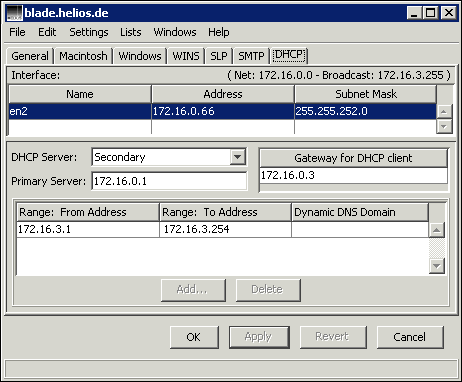This screenshot has height=382, width=462.
Task: Click the 172.16.0.66 address cell
Action: click(223, 111)
